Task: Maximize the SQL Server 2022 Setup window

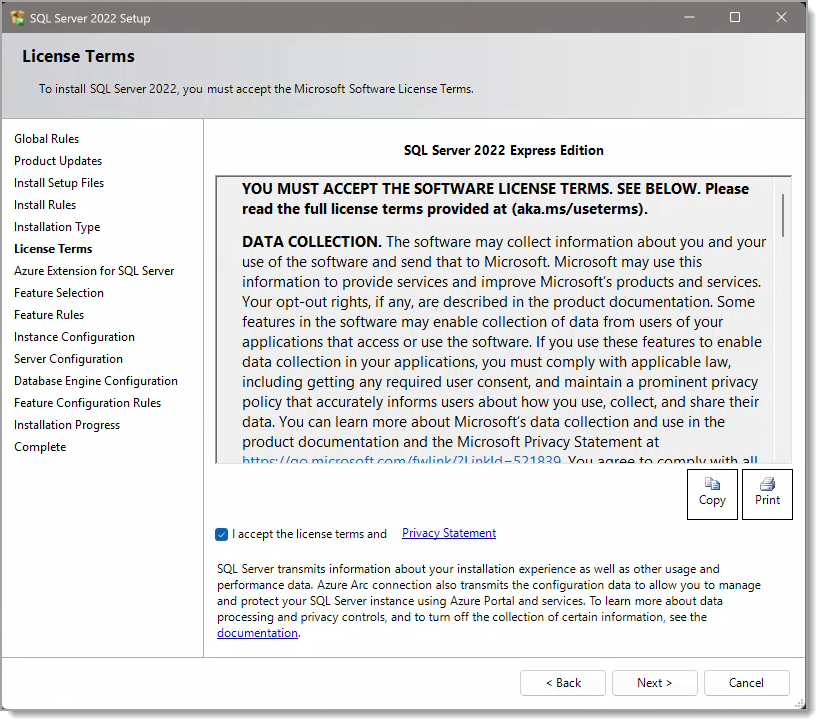Action: click(735, 17)
